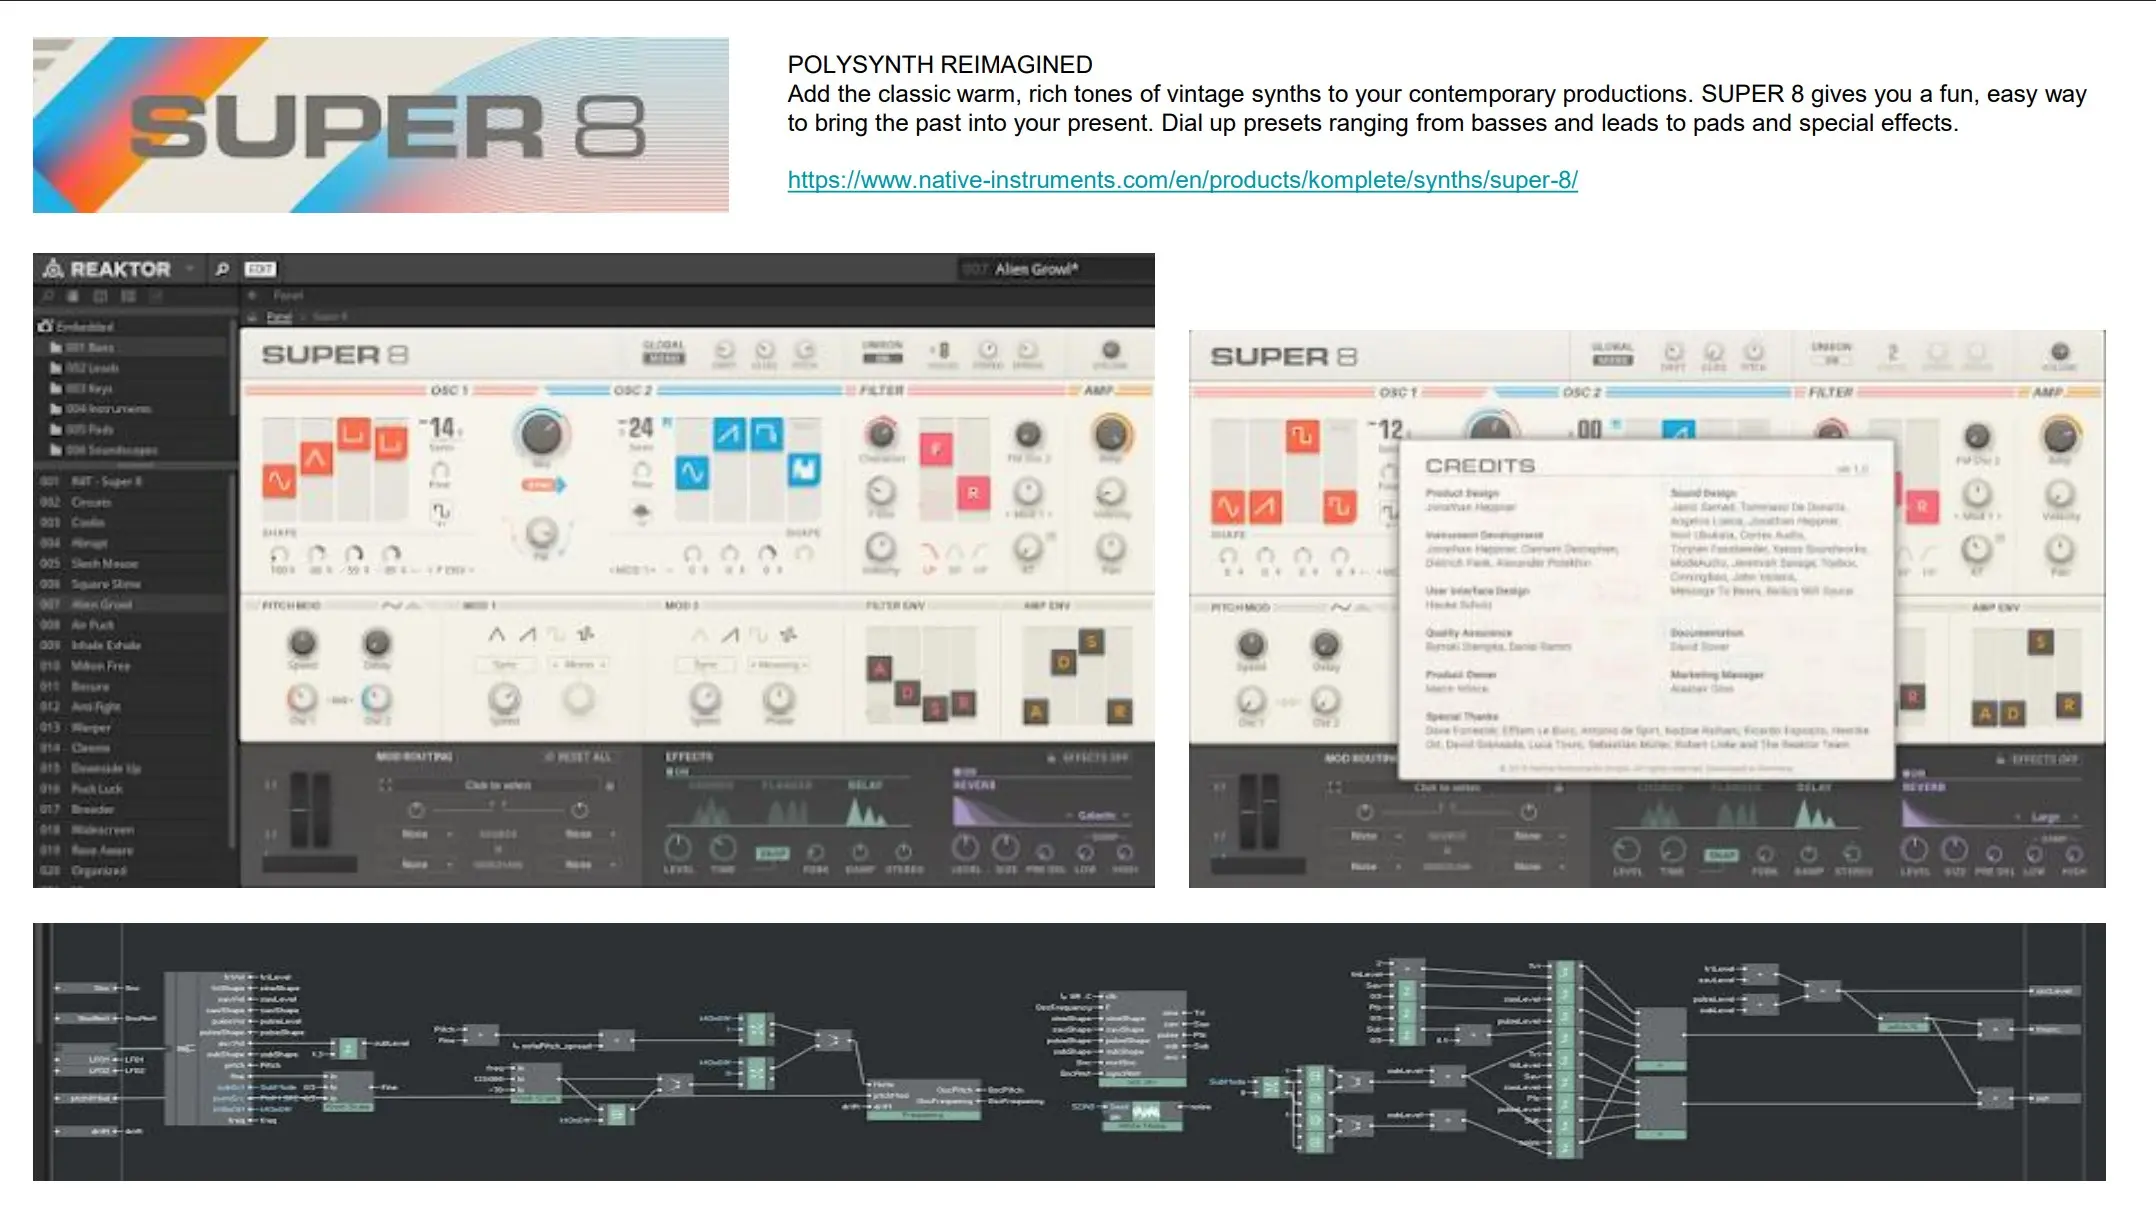Click the Pitch Mod Delay knob, left synth
The height and width of the screenshot is (1215, 2156).
[x=377, y=642]
